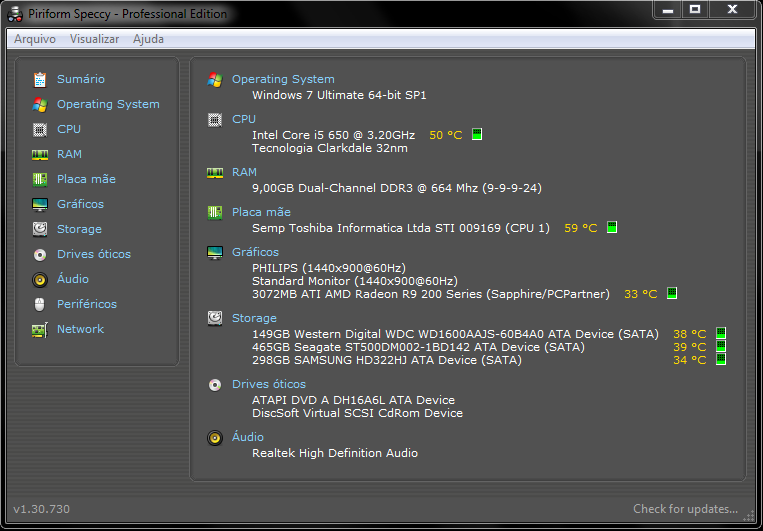Click the Windows flag icon beside the Operating System heading in the summary panel

pyautogui.click(x=215, y=79)
